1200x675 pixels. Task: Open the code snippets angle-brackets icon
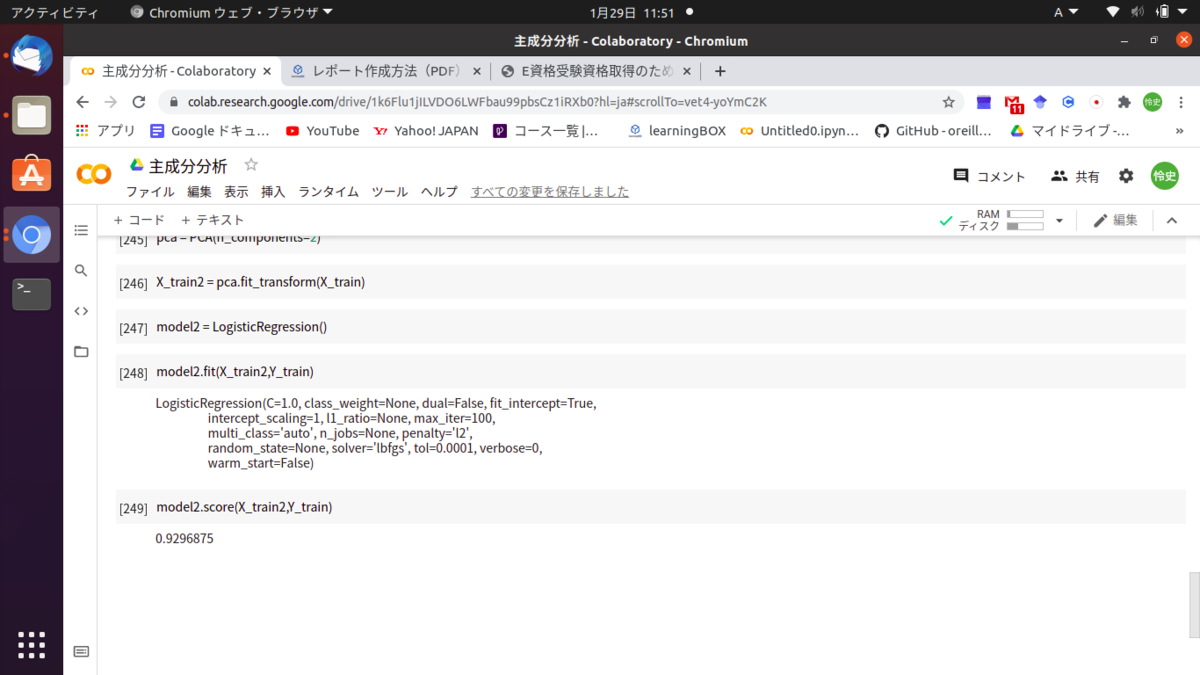point(81,311)
